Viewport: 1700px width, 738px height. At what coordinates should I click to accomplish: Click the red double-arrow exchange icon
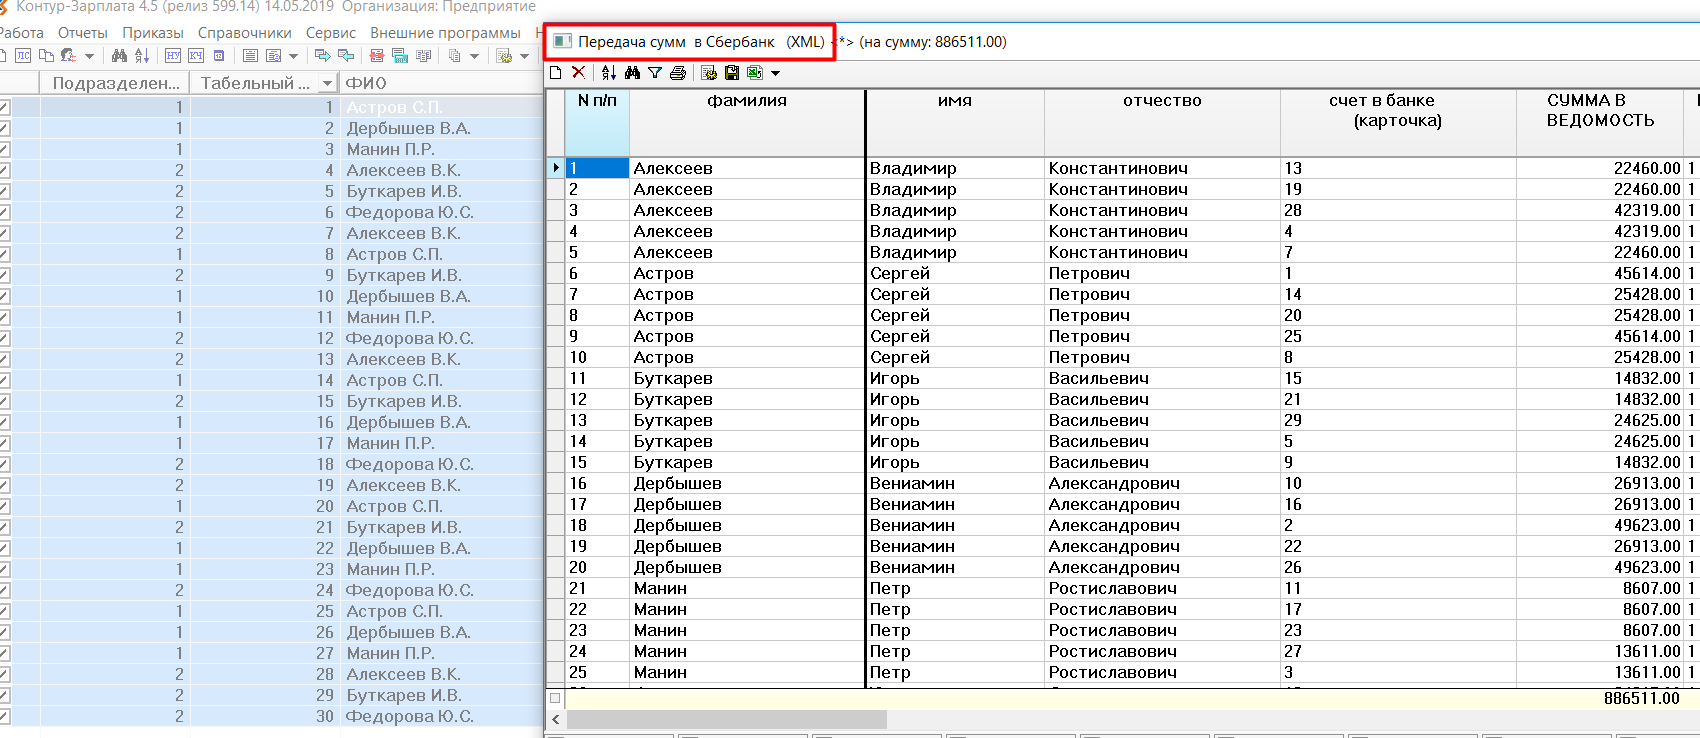377,55
